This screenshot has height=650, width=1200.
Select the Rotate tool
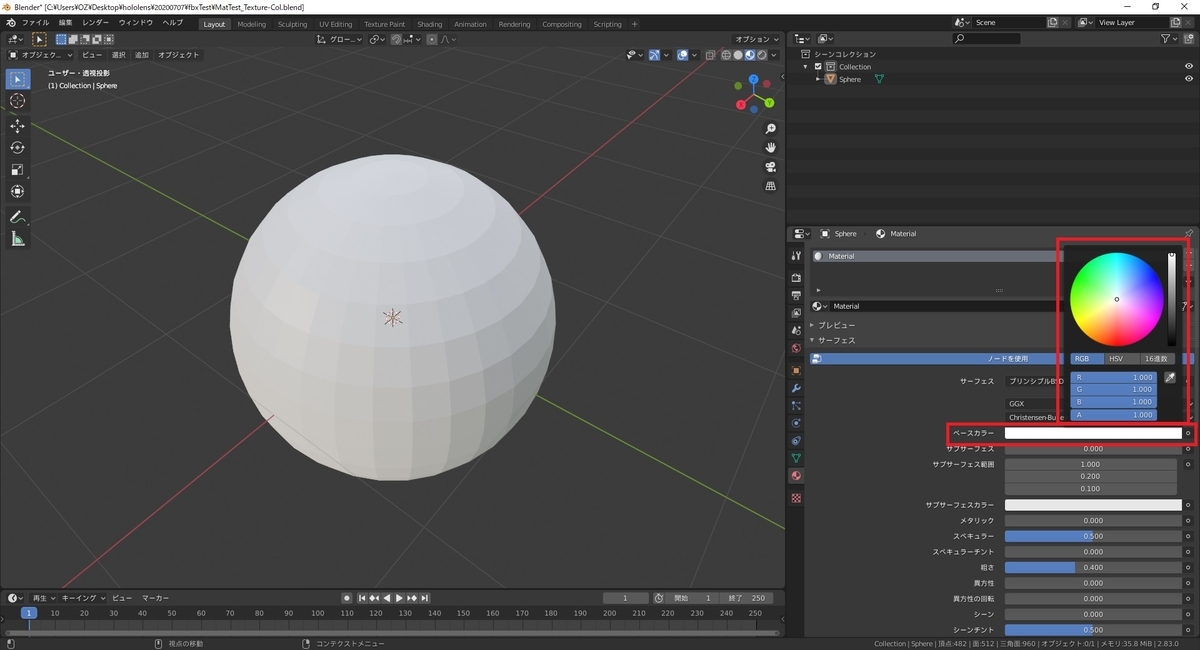[x=17, y=148]
